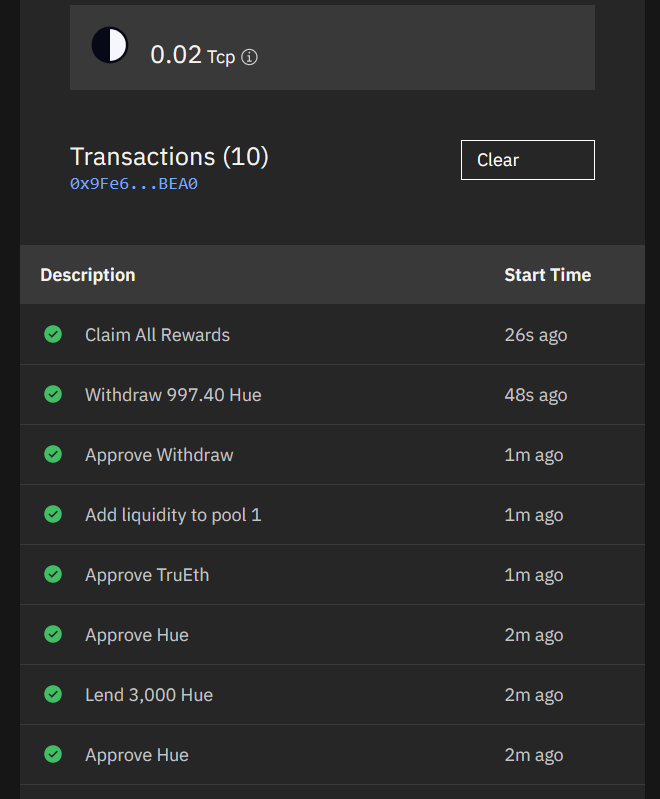The height and width of the screenshot is (799, 660).
Task: Click green check icon for Claim All Rewards
Action: click(x=53, y=334)
